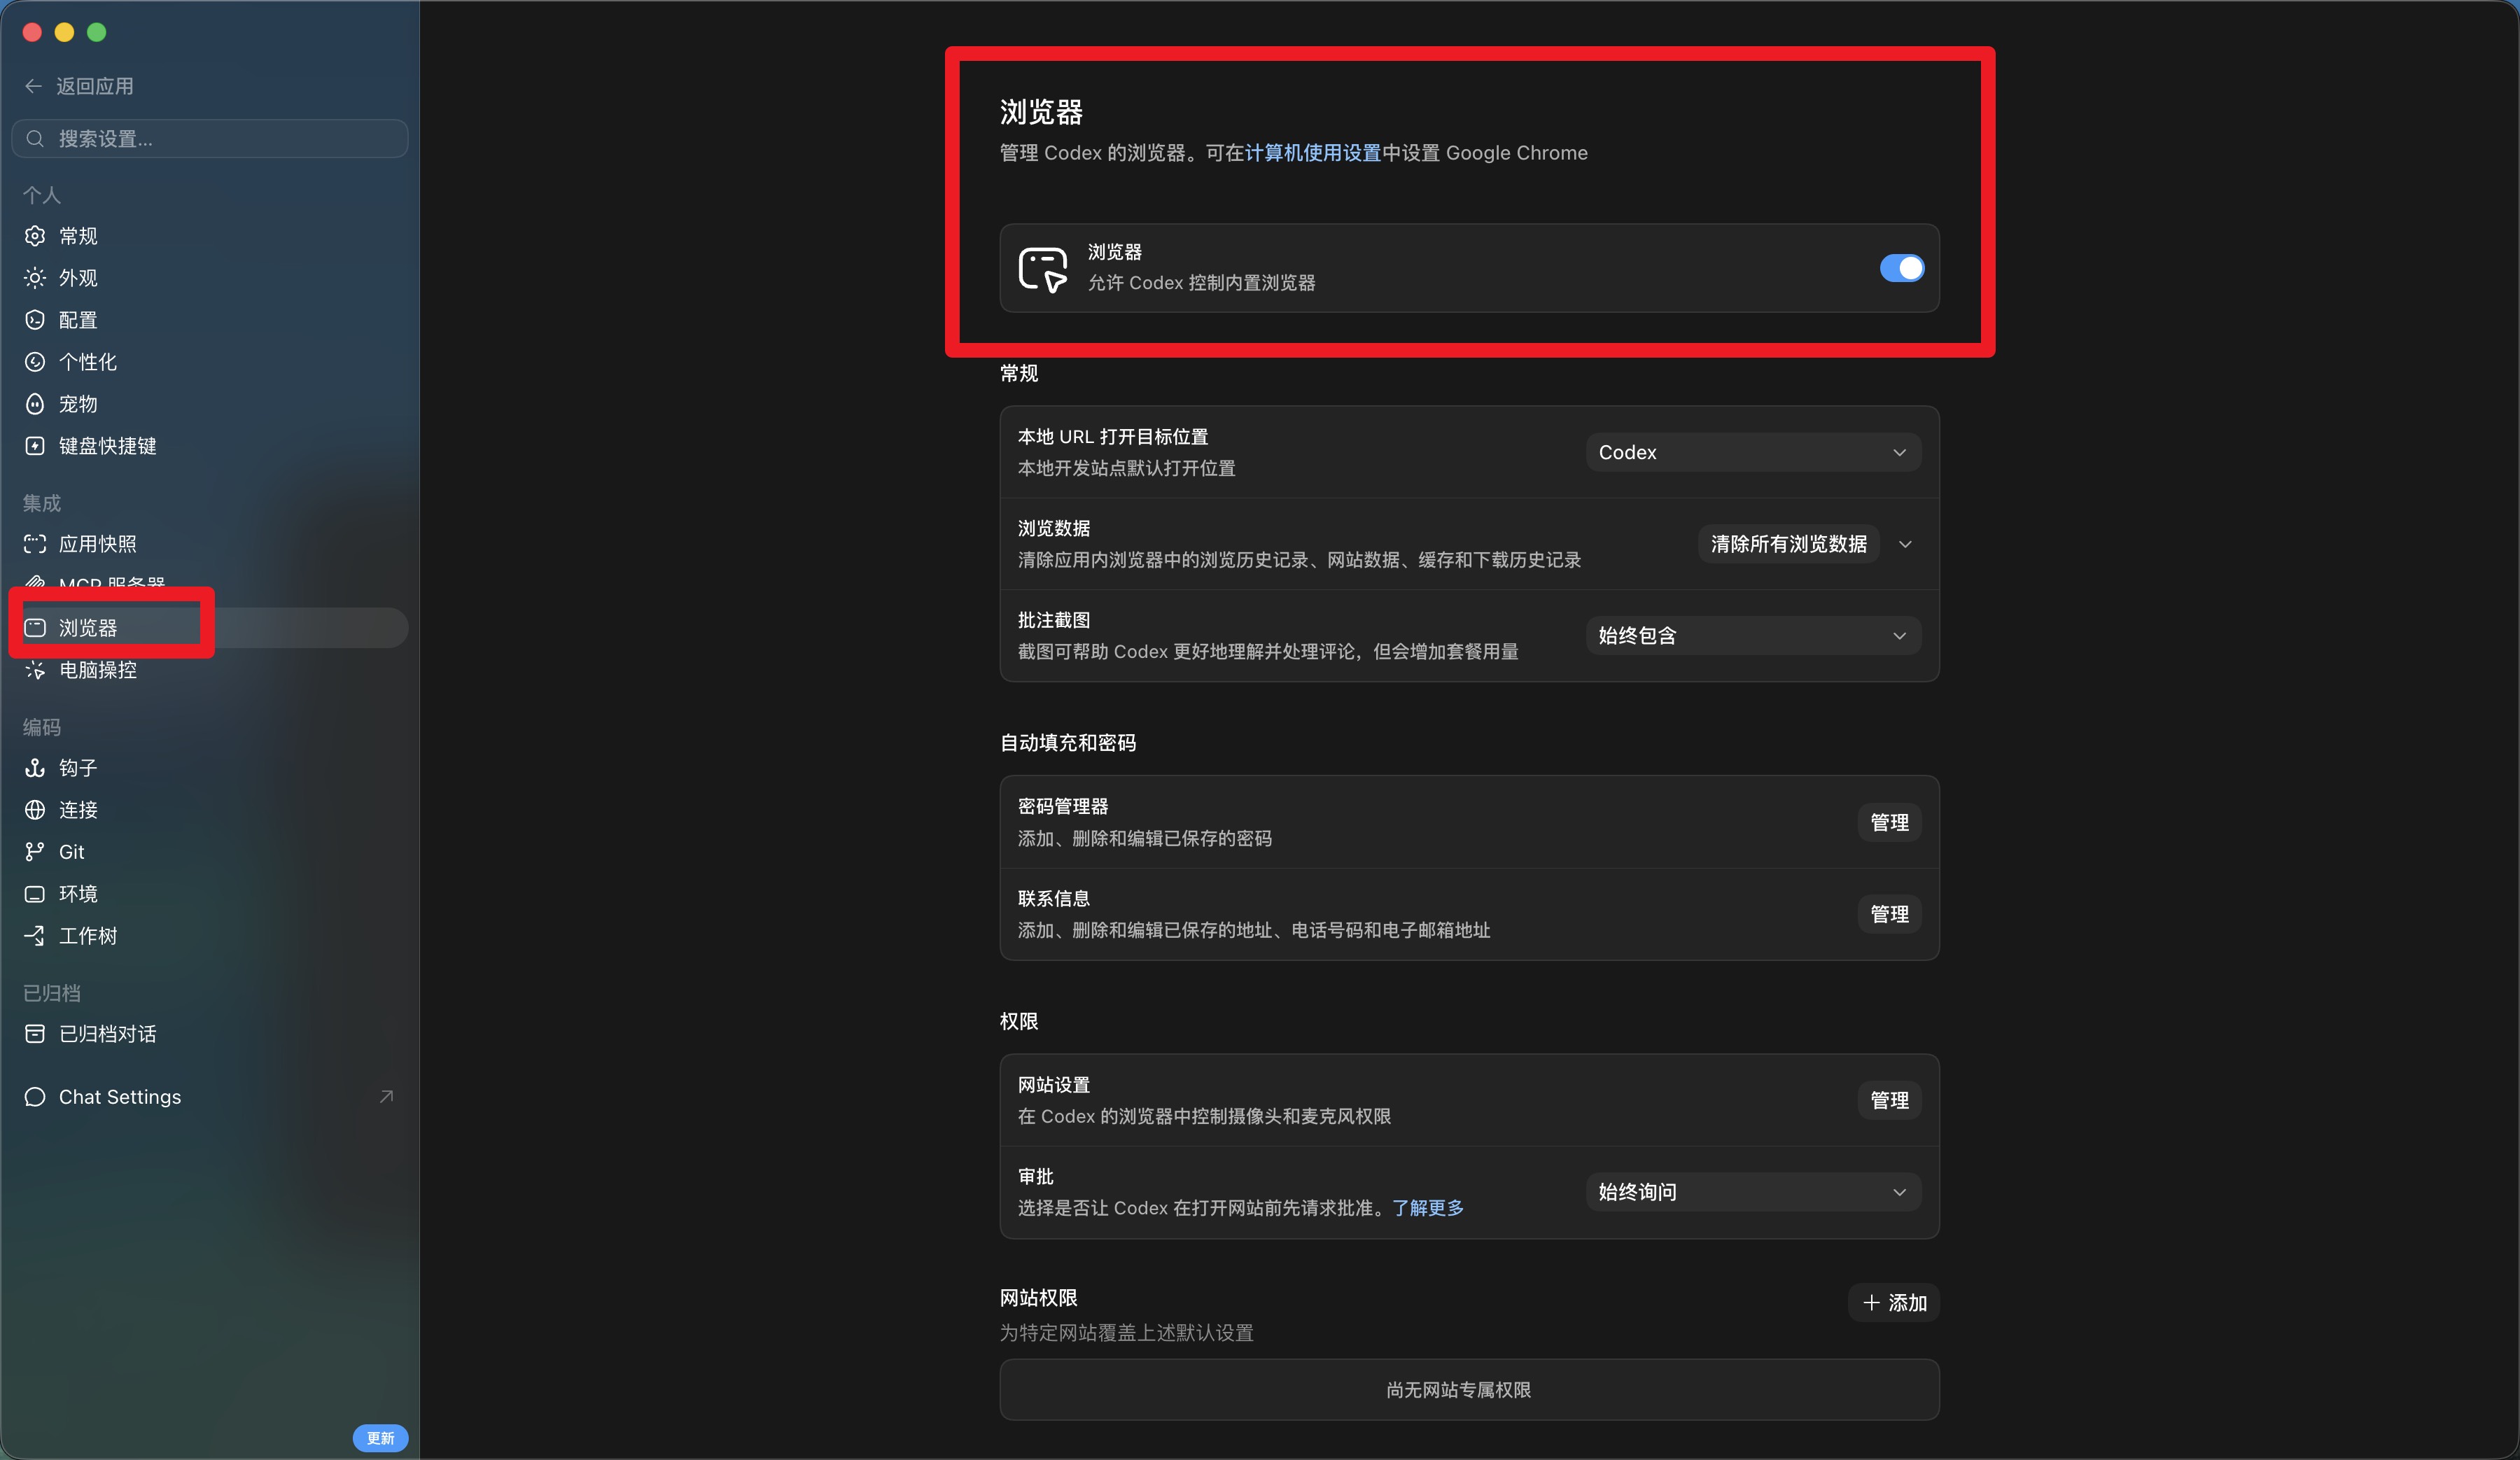Click the branch icon next to Git

click(35, 852)
